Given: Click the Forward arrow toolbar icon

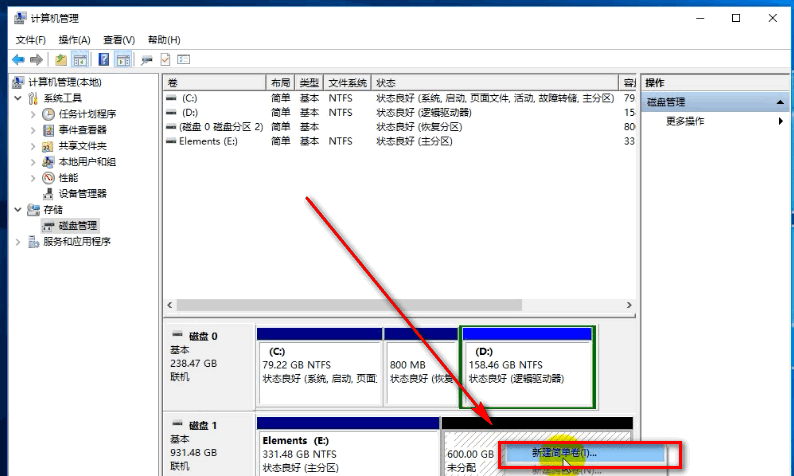Looking at the screenshot, I should tap(37, 60).
